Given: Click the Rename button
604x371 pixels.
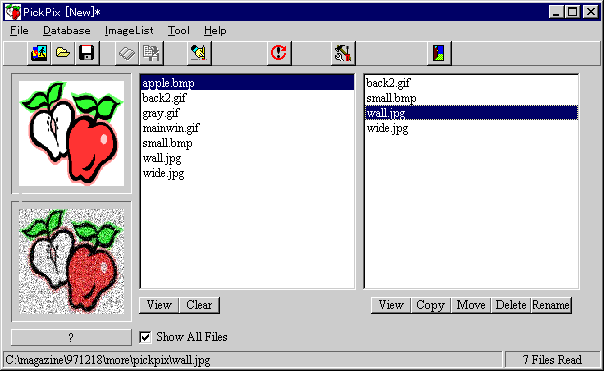Looking at the screenshot, I should pyautogui.click(x=551, y=305).
